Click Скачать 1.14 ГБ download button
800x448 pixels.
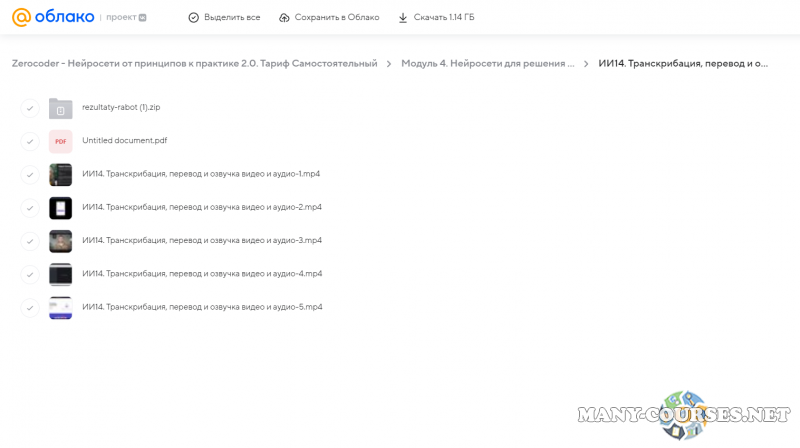[443, 18]
